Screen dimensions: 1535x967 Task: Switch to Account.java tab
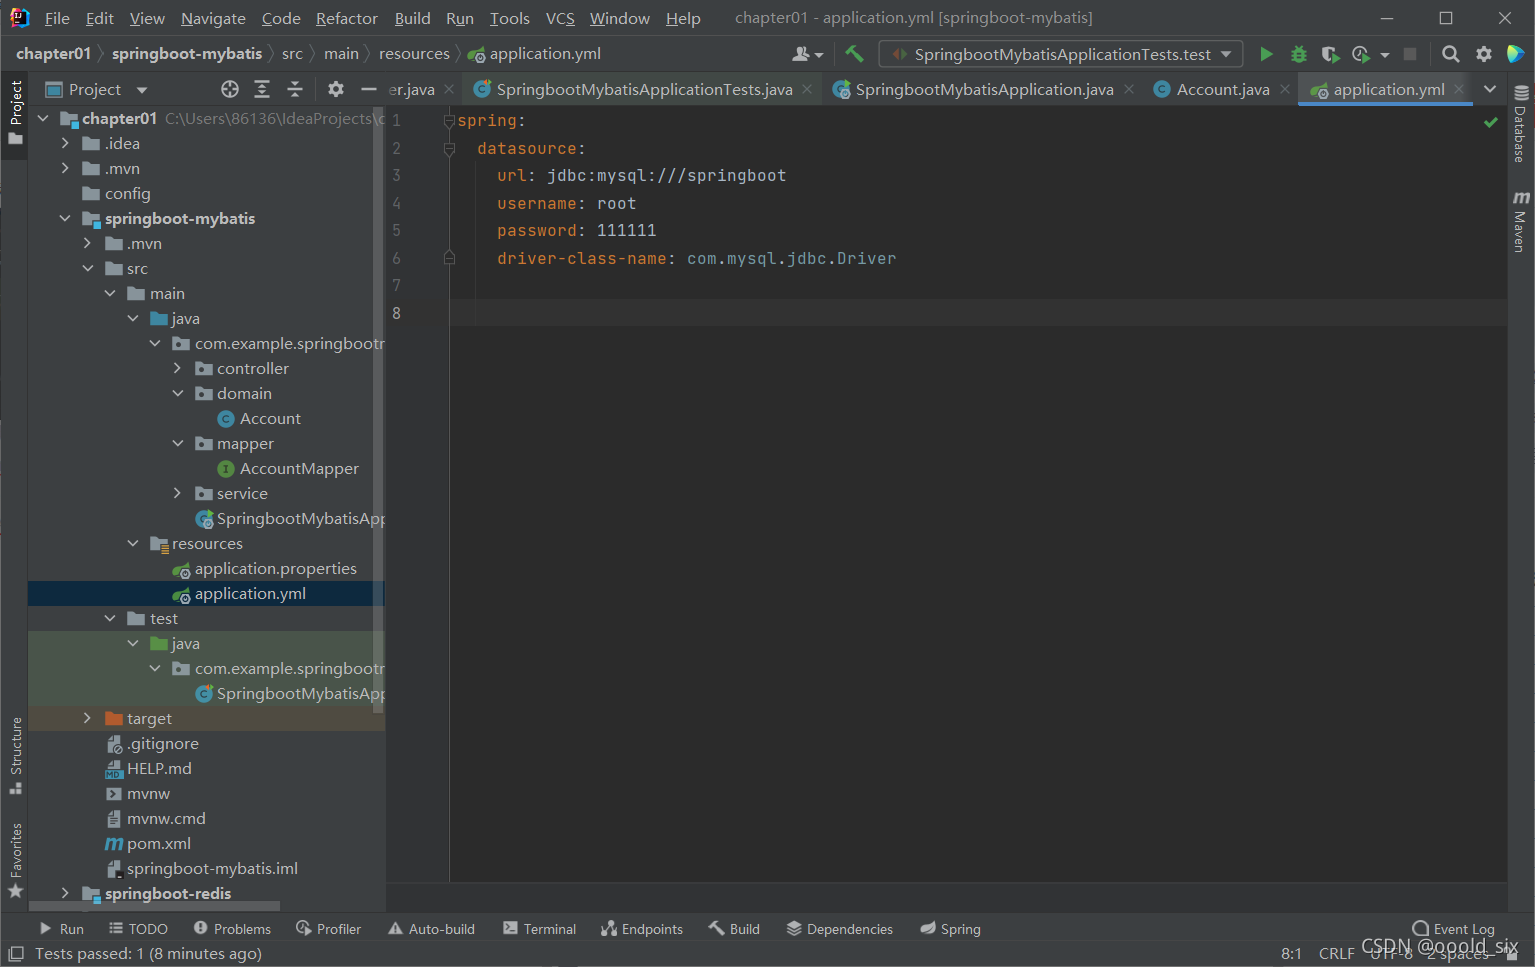1222,89
